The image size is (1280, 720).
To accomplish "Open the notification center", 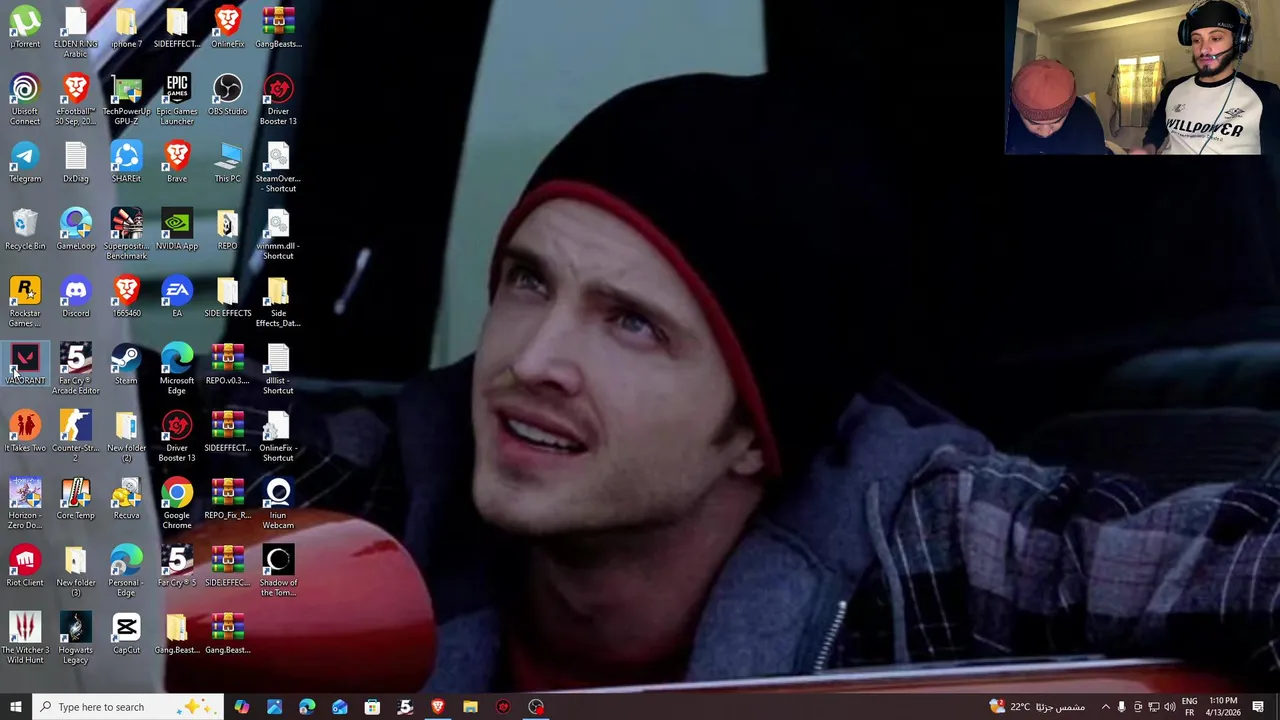I will 1258,707.
